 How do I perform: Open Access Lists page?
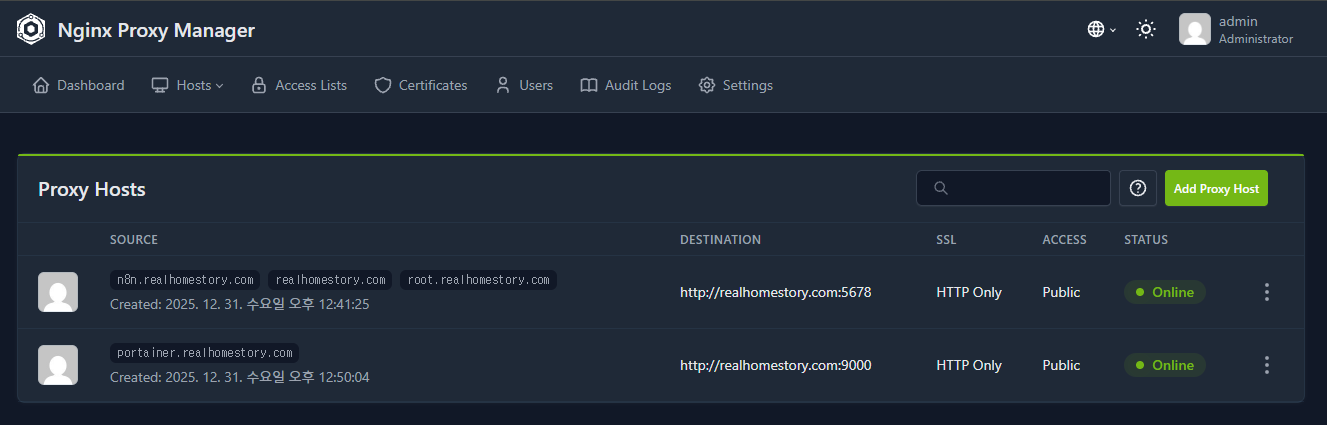coord(299,85)
